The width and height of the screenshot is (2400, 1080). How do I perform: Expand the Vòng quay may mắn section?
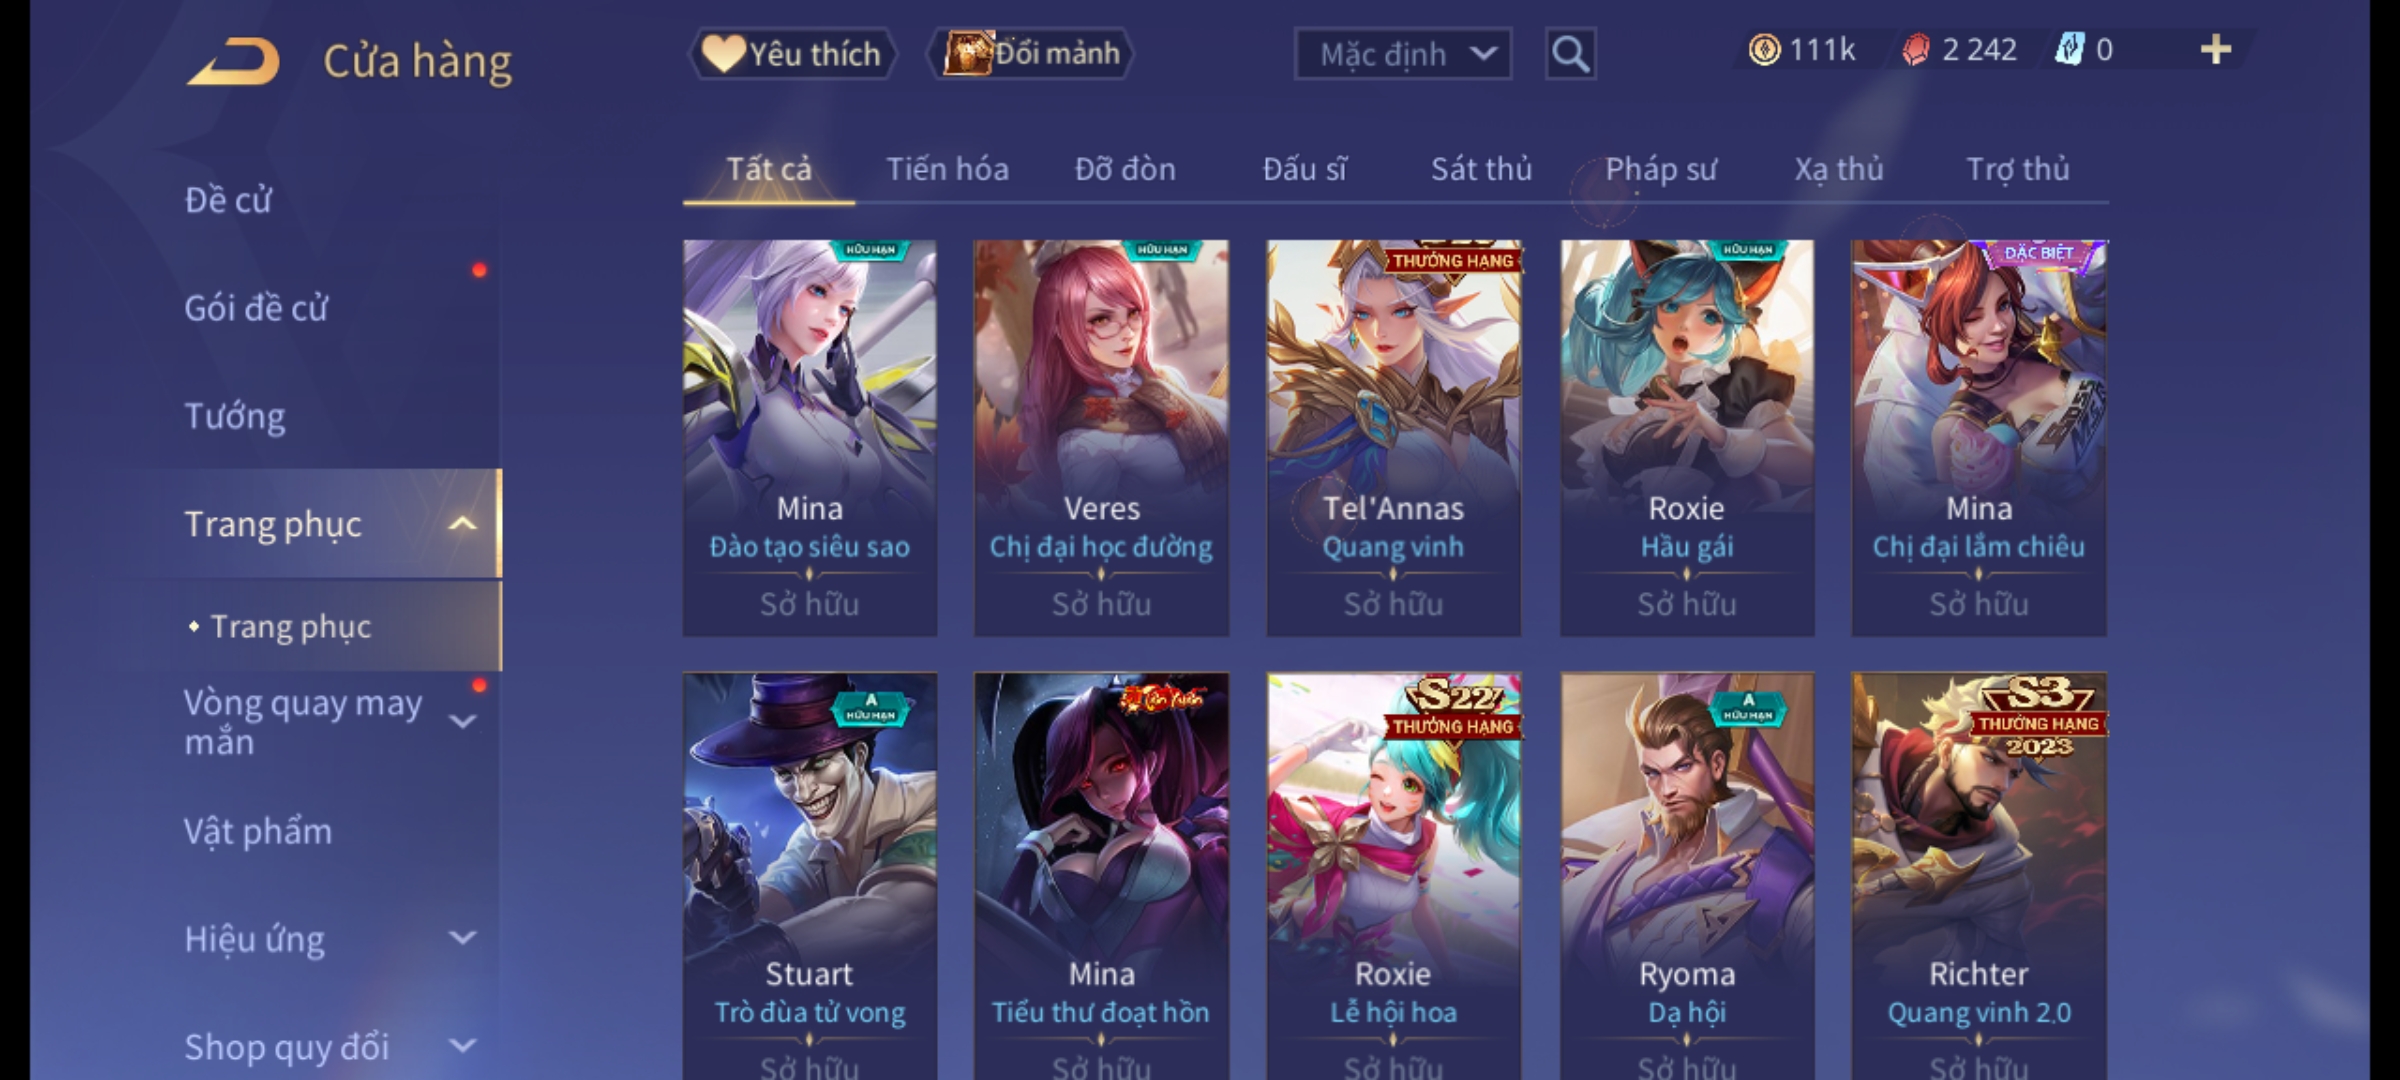tap(462, 721)
